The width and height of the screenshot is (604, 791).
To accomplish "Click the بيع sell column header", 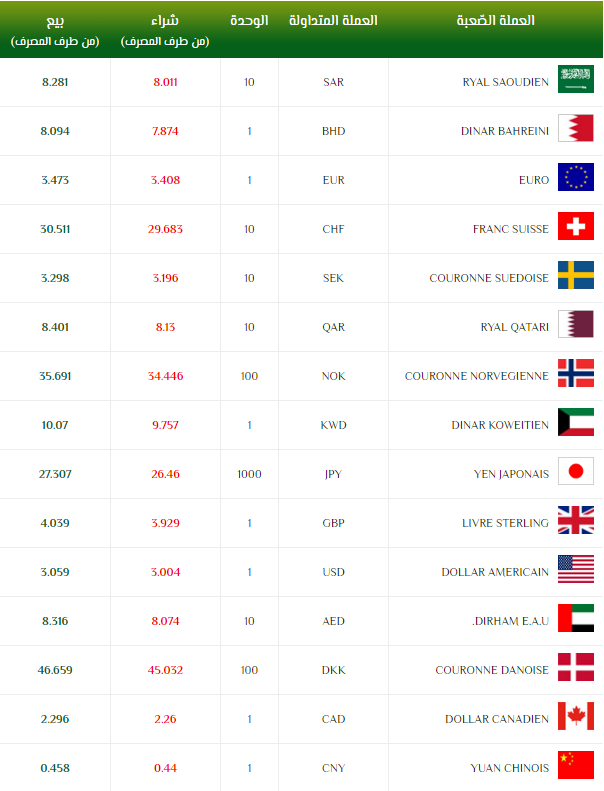I will pyautogui.click(x=54, y=21).
